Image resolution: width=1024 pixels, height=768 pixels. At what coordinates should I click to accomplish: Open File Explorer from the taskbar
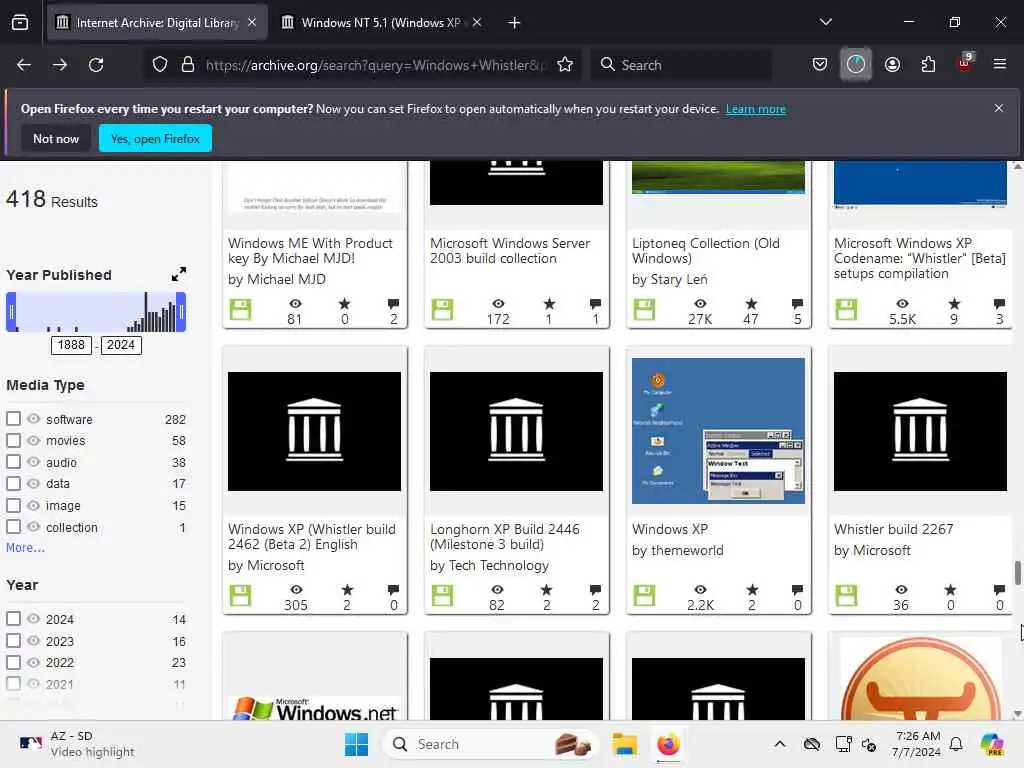click(624, 744)
